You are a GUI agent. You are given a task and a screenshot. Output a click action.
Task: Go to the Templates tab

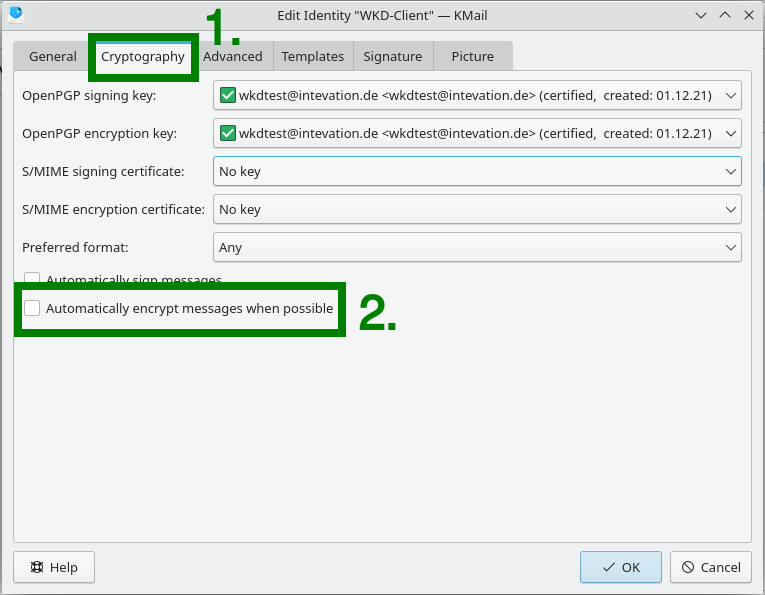312,57
